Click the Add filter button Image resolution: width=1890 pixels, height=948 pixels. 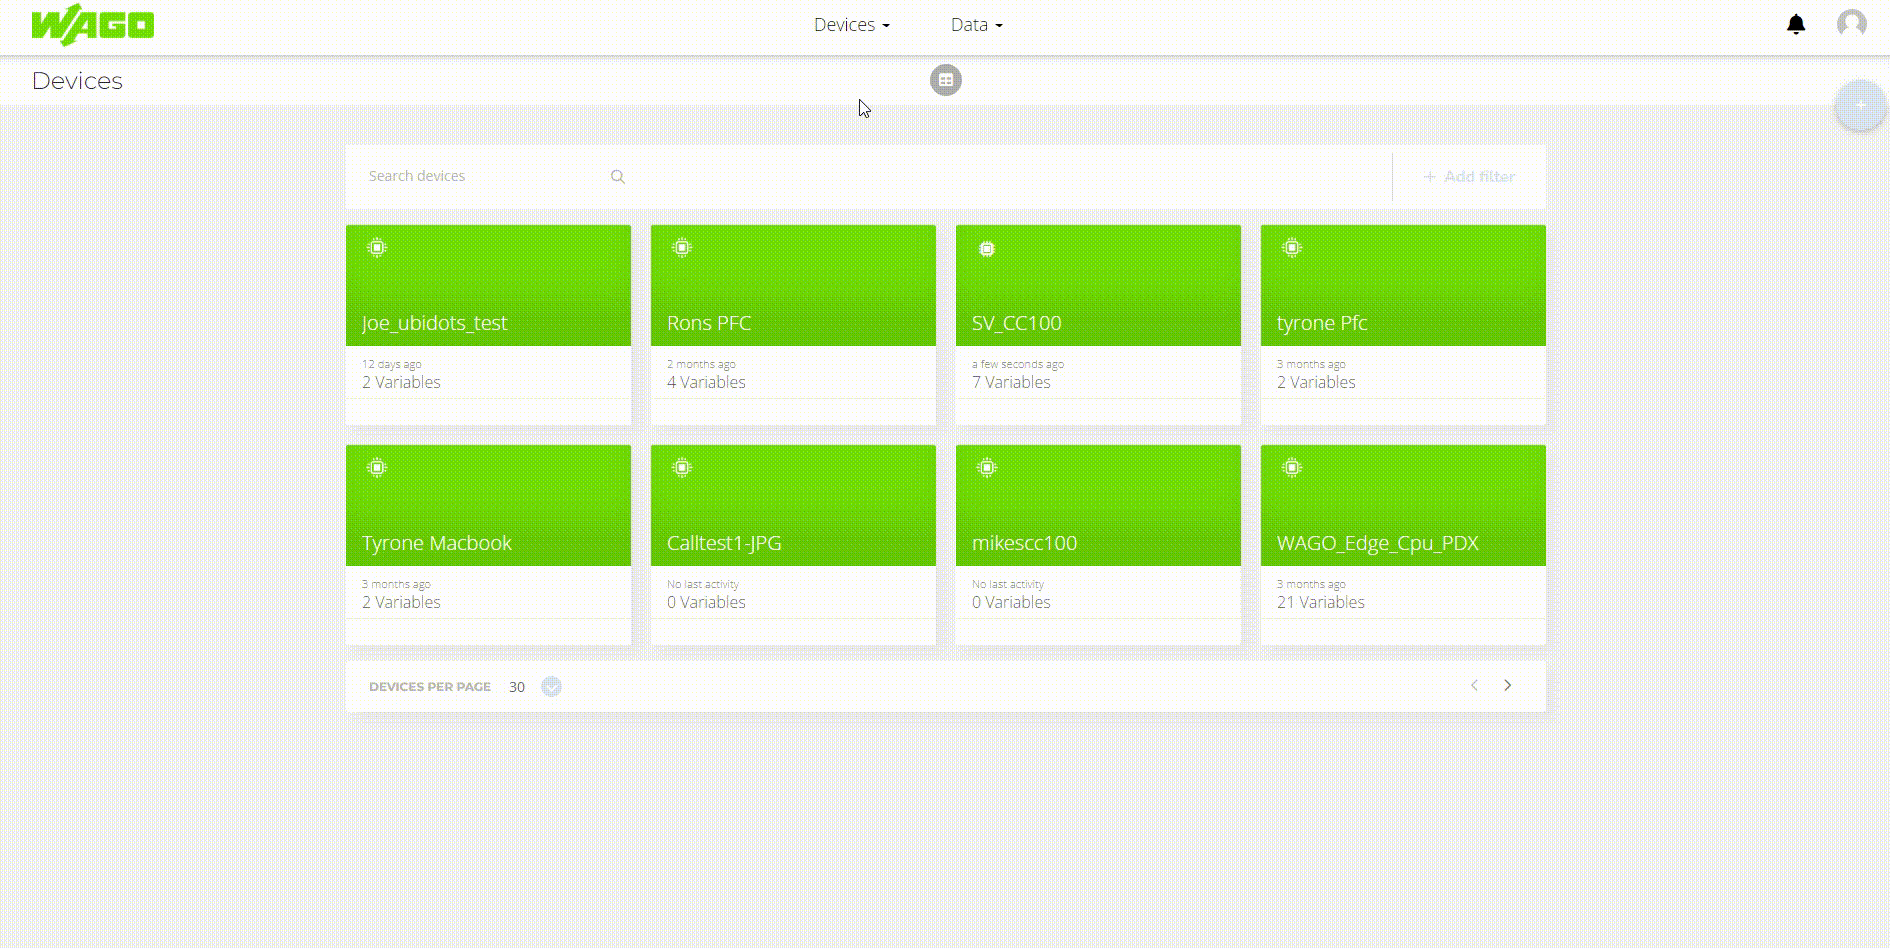(x=1468, y=176)
